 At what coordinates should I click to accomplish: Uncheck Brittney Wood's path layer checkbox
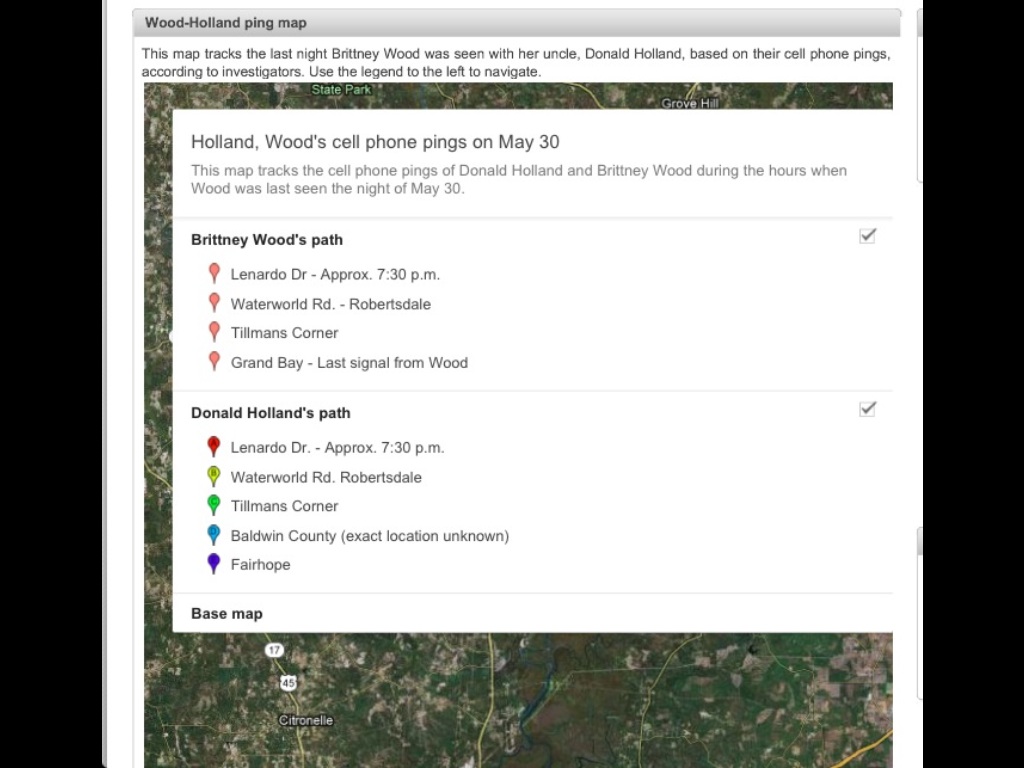pyautogui.click(x=867, y=236)
